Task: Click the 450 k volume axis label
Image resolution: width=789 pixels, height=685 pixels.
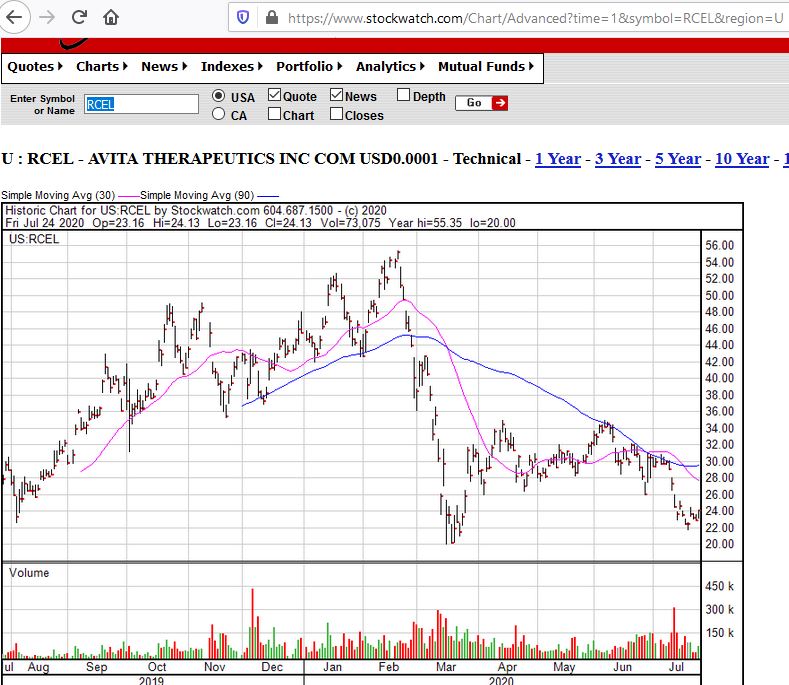Action: [x=720, y=586]
